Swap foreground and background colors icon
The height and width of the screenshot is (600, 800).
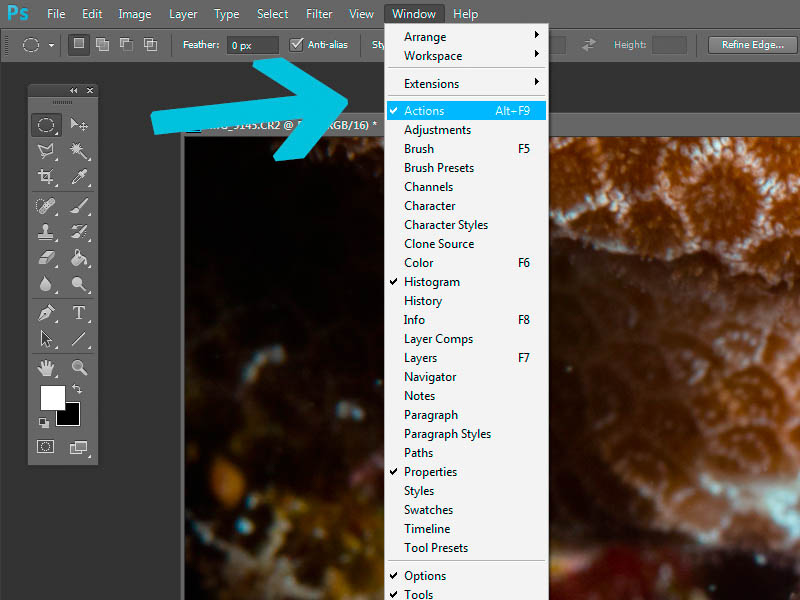[x=78, y=389]
